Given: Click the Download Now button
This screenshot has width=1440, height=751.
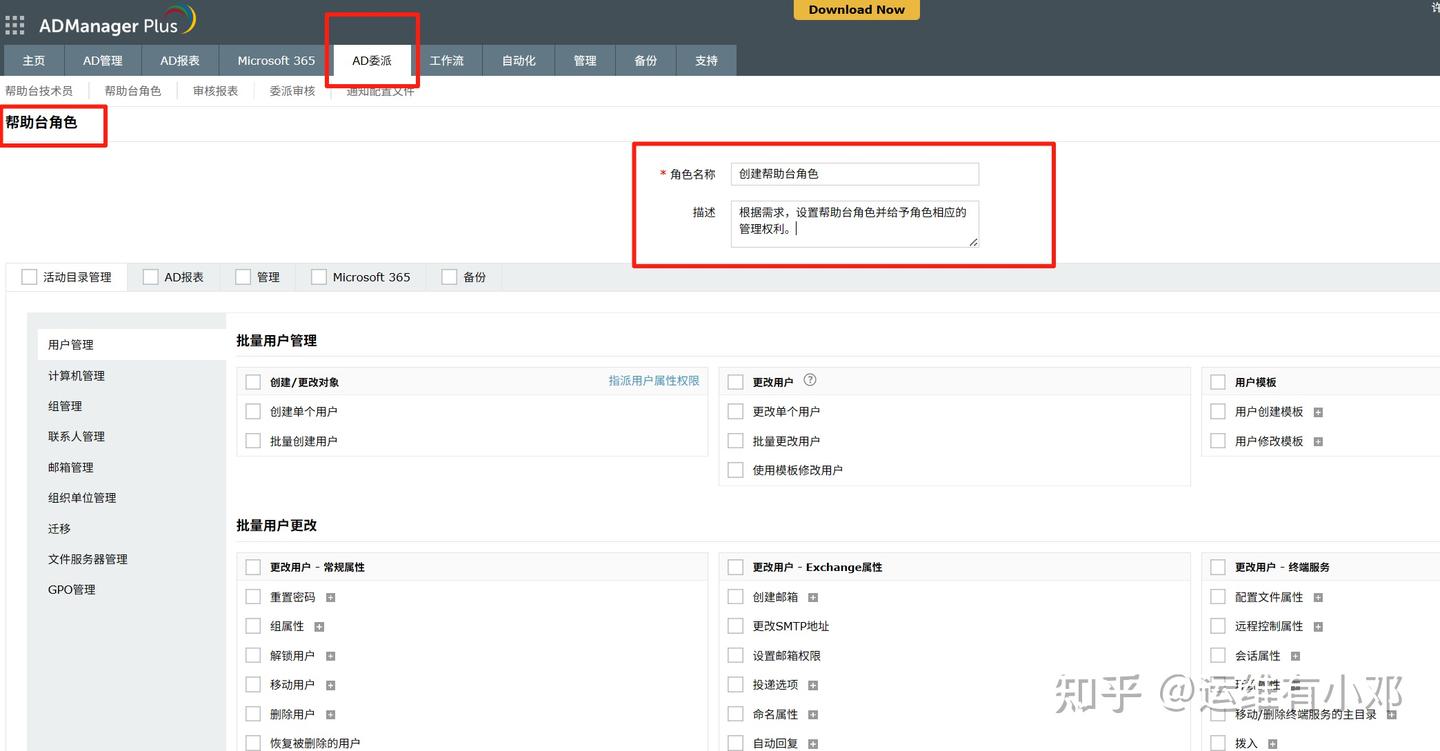Looking at the screenshot, I should [x=856, y=9].
